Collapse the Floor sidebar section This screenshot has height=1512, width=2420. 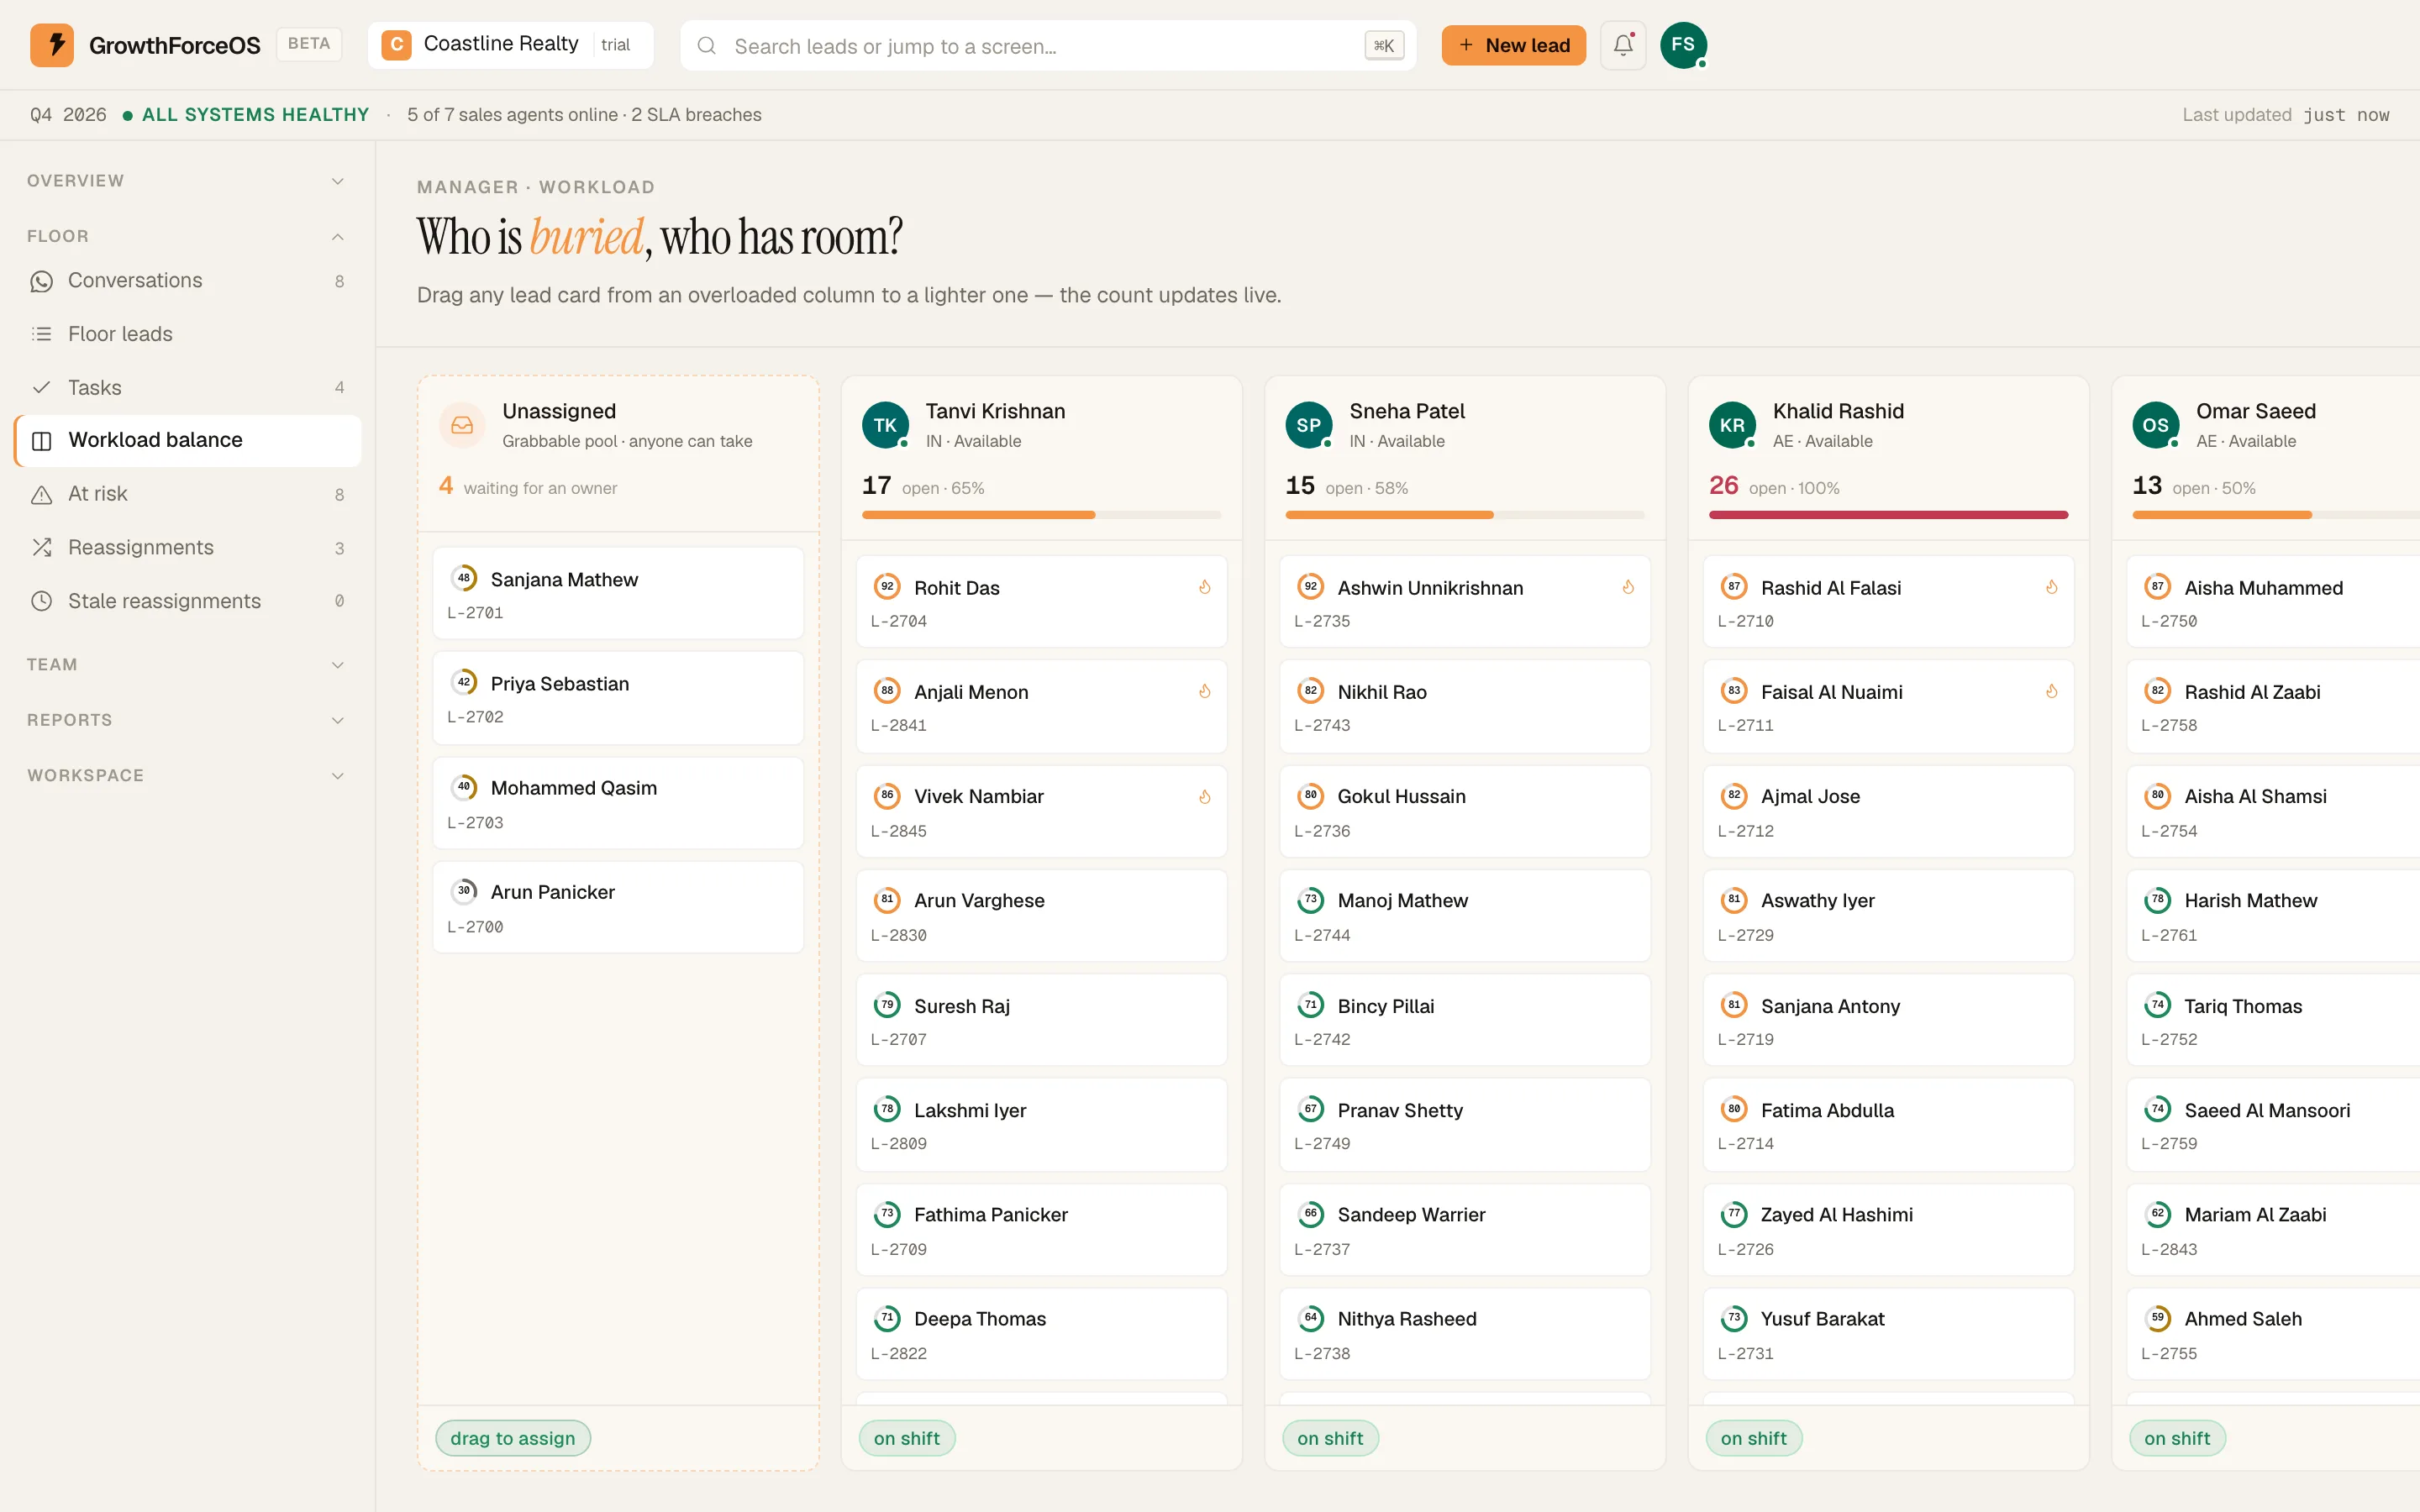pos(186,236)
